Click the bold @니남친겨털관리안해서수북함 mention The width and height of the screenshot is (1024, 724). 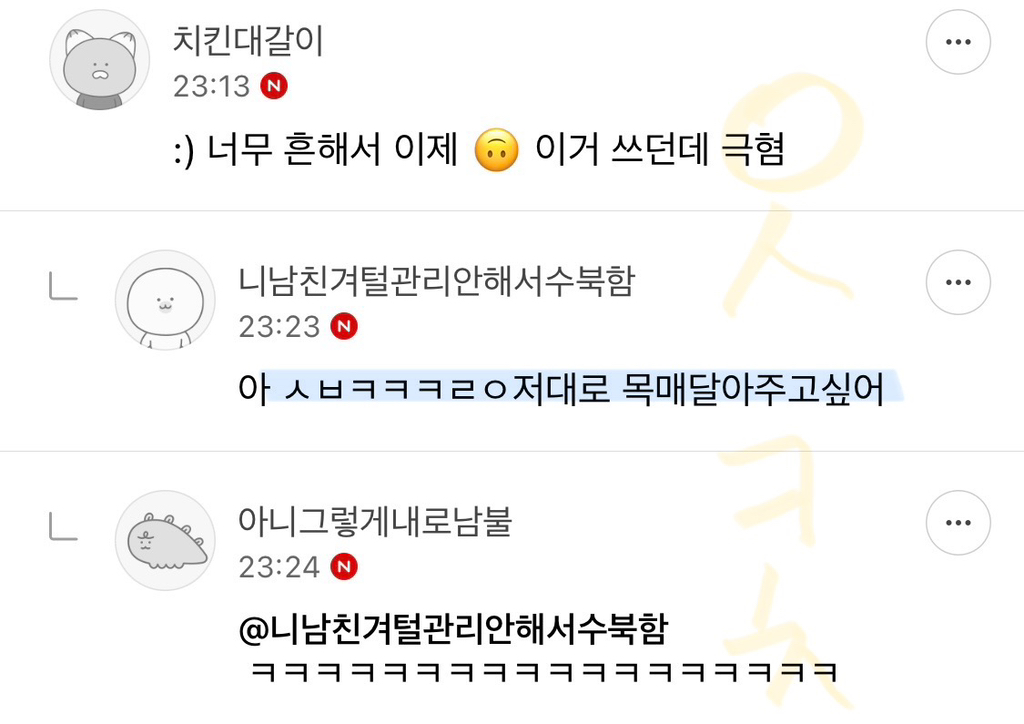(x=454, y=629)
